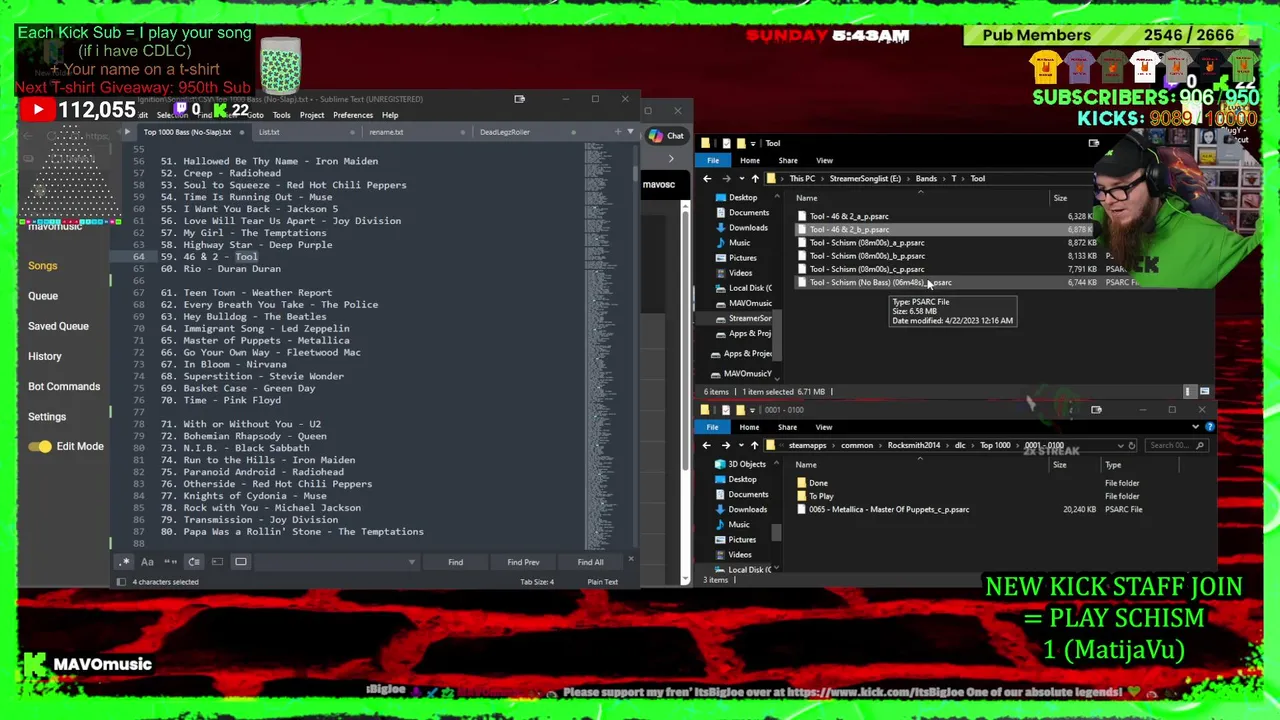Switch to details view icon in Tool window
1280x720 pixels.
(x=1189, y=392)
